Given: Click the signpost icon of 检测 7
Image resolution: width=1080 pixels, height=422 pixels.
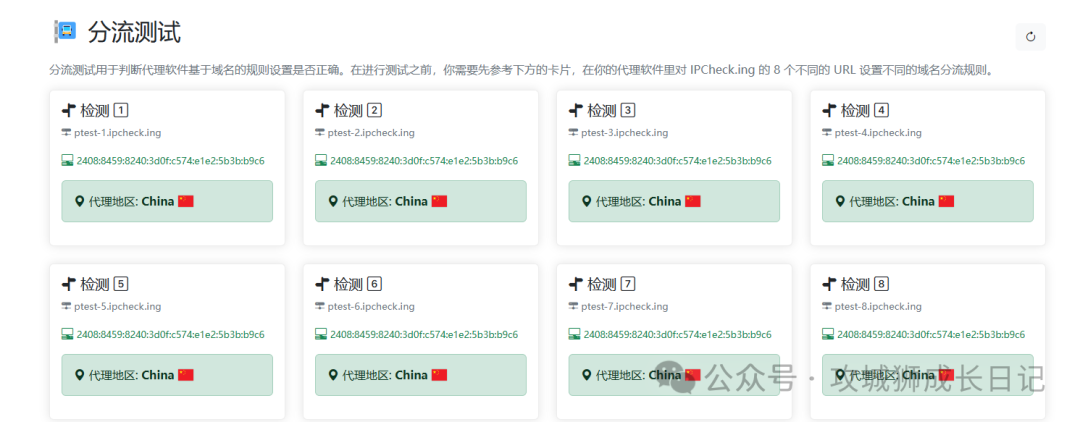Looking at the screenshot, I should click(575, 284).
